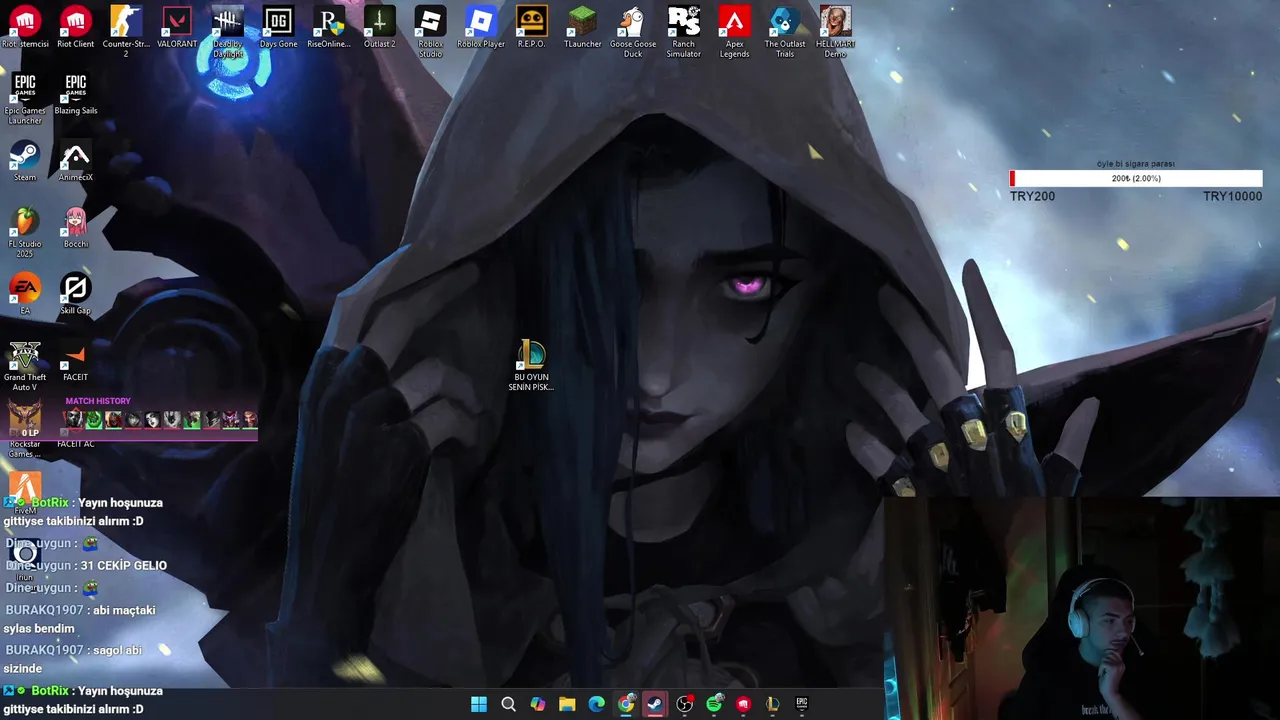Screen dimensions: 1280x720
Task: Launch the VALORANT desktop shortcut
Action: click(177, 27)
